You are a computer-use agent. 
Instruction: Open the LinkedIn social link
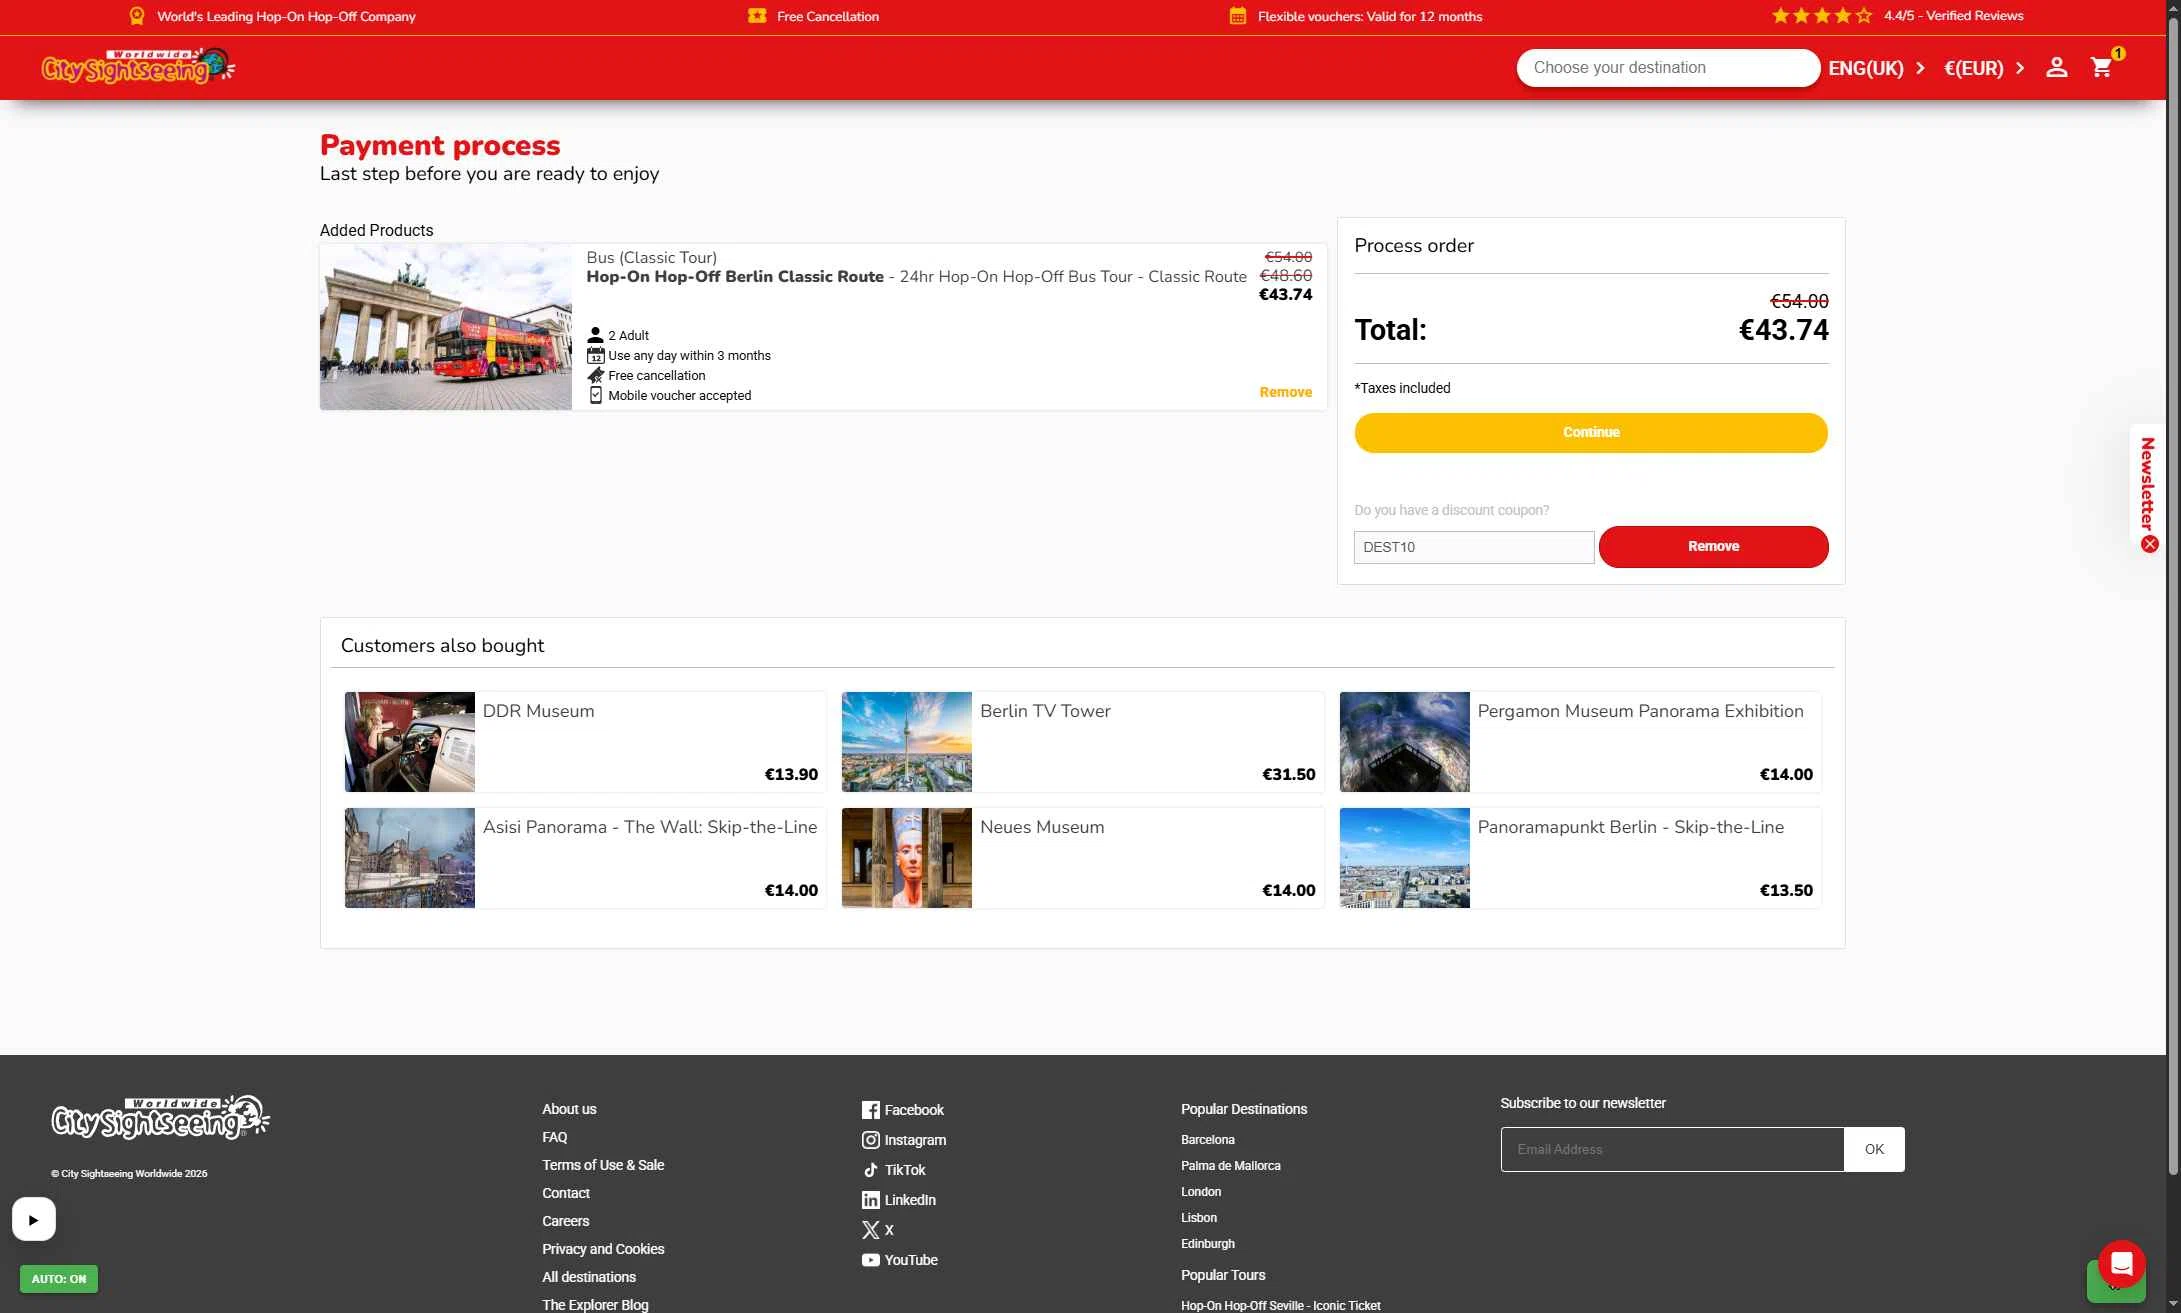pos(898,1200)
